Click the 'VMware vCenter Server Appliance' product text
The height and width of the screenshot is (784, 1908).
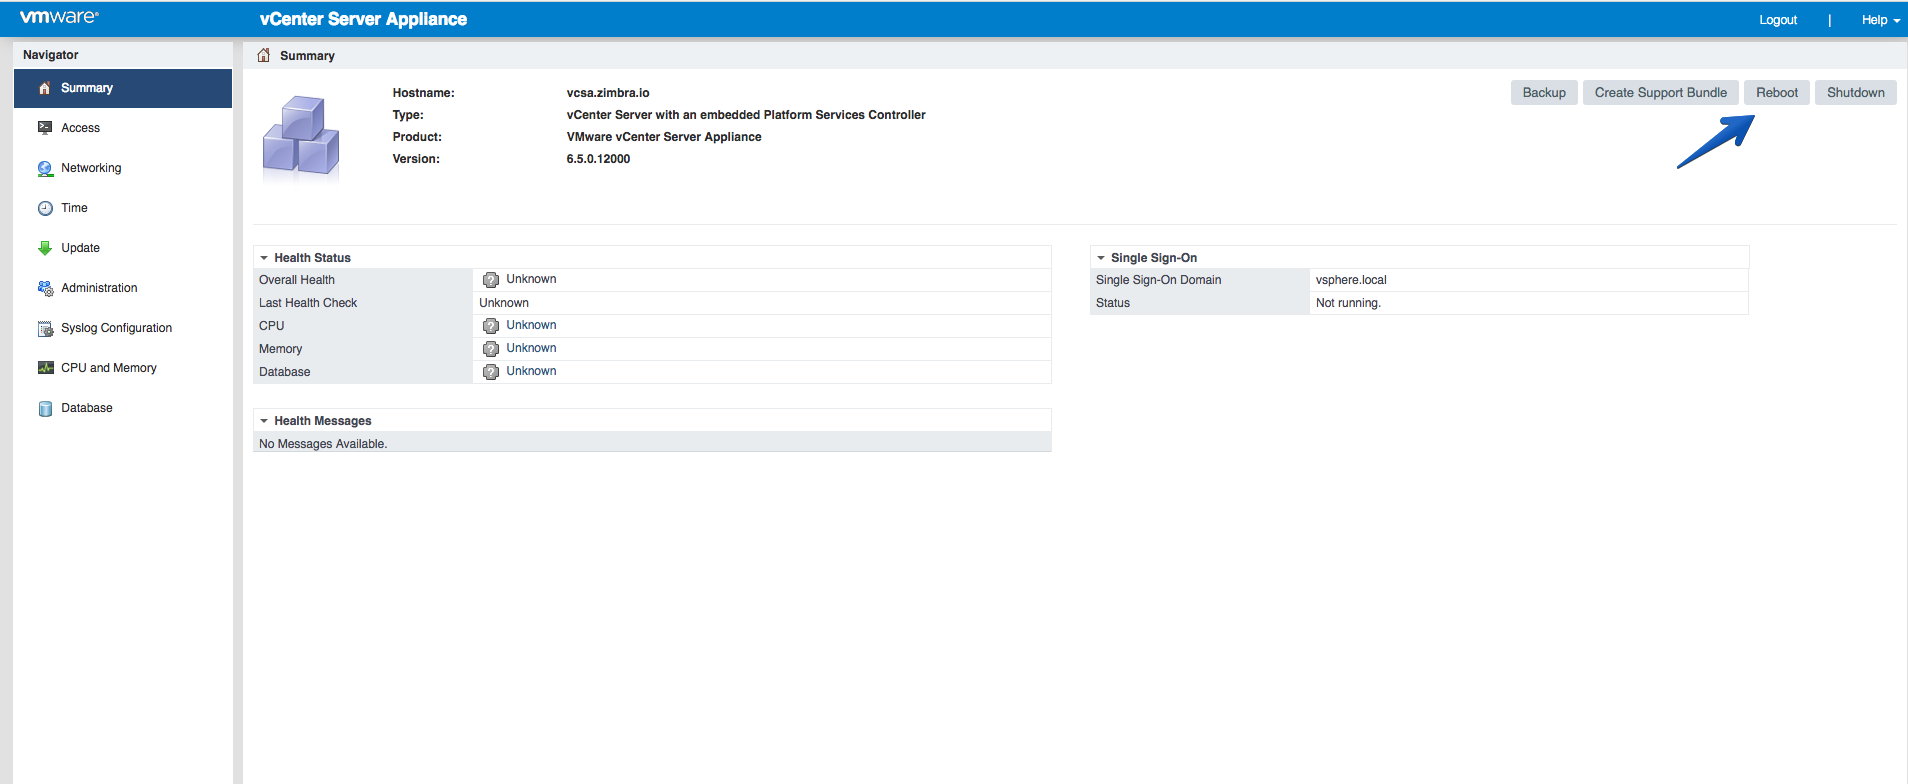pos(664,137)
